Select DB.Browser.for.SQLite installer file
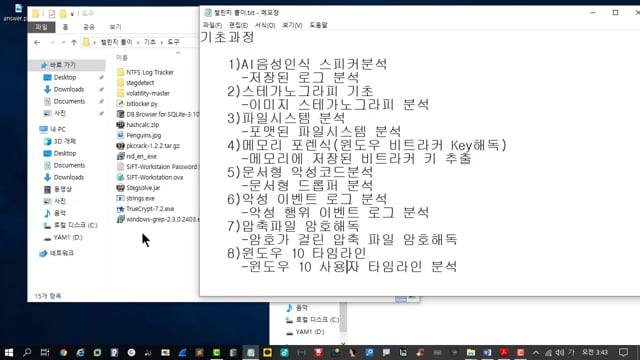 coord(158,114)
